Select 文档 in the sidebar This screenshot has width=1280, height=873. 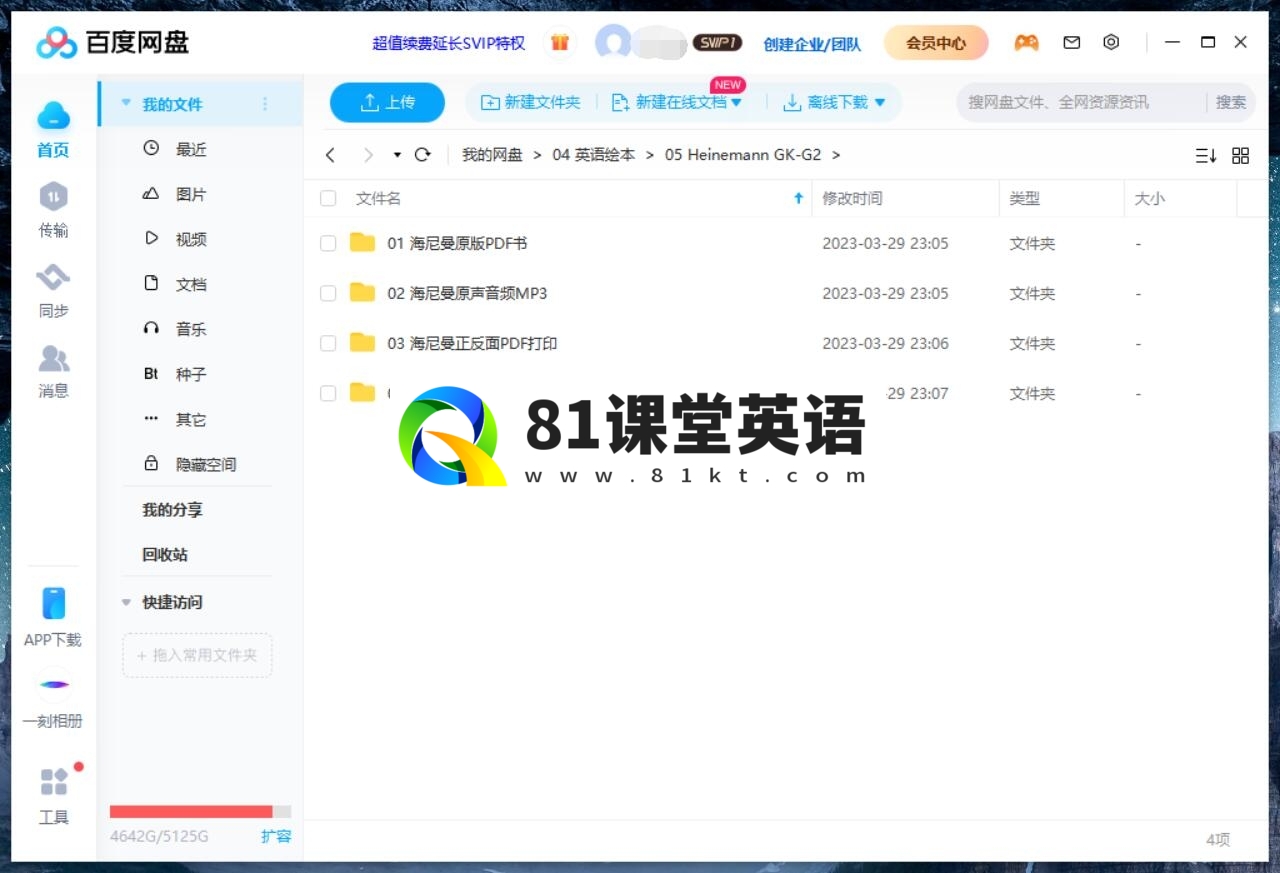(x=191, y=284)
